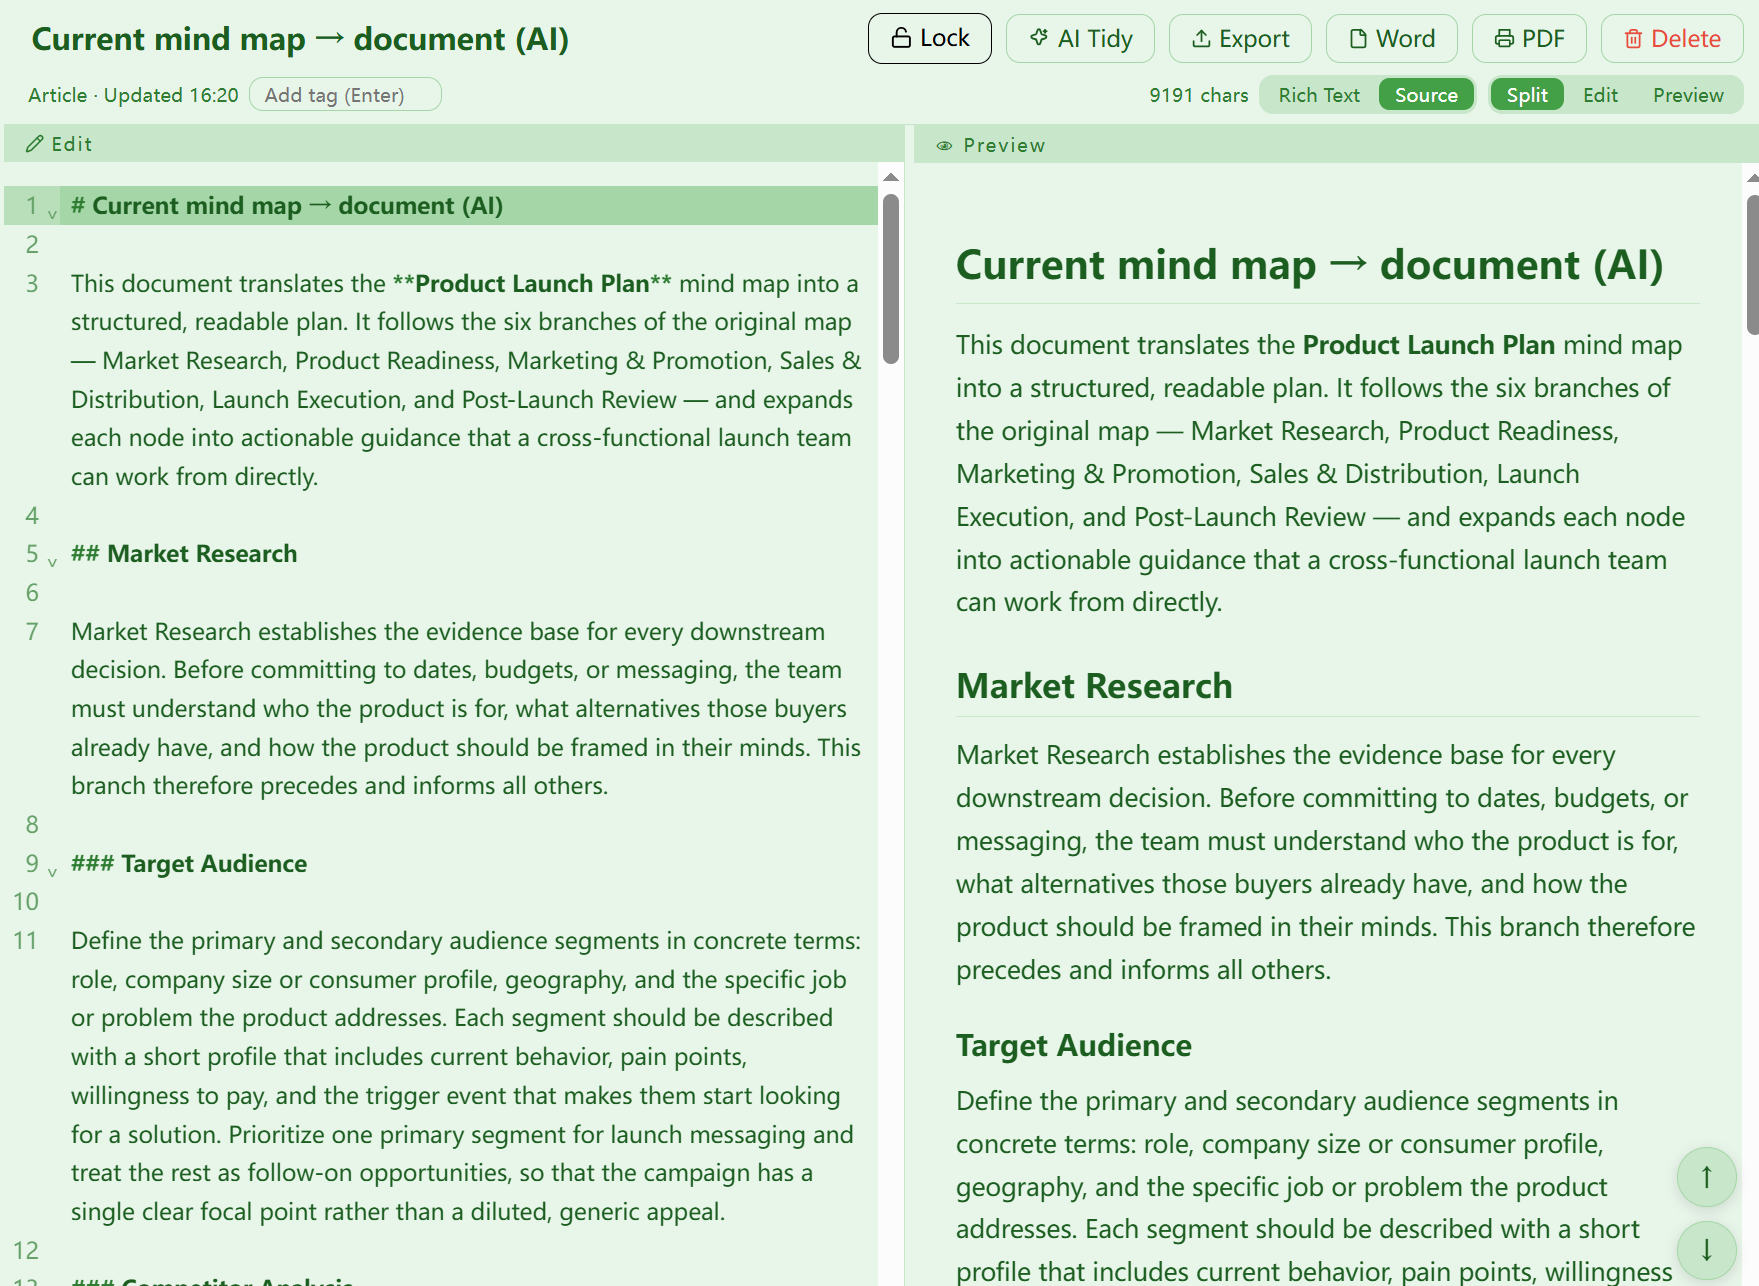Switch to Edit-only view in the top toolbar

[x=1600, y=95]
